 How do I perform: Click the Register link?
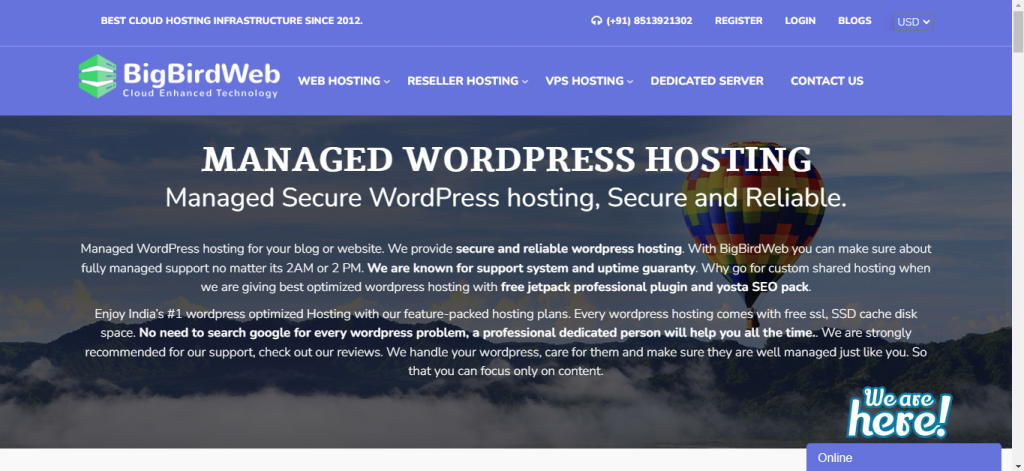[739, 21]
